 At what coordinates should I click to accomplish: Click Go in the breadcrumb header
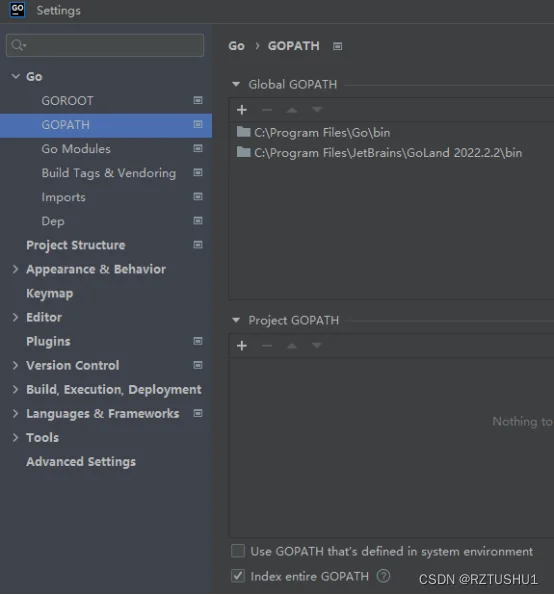coord(236,46)
